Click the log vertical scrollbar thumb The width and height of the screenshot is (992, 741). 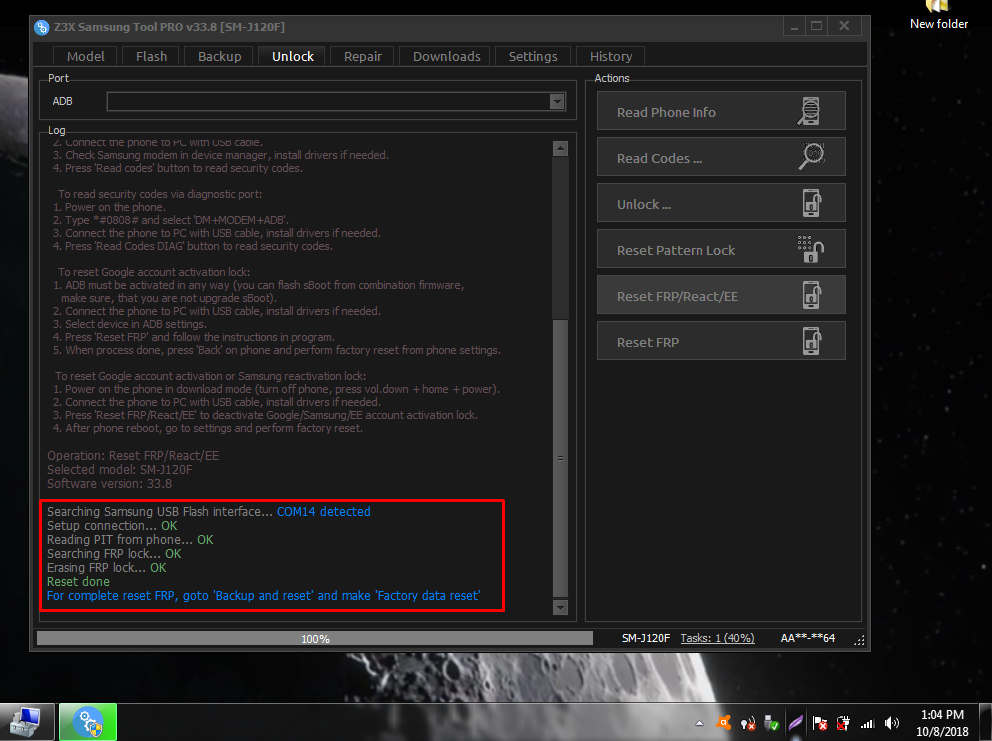click(x=560, y=458)
